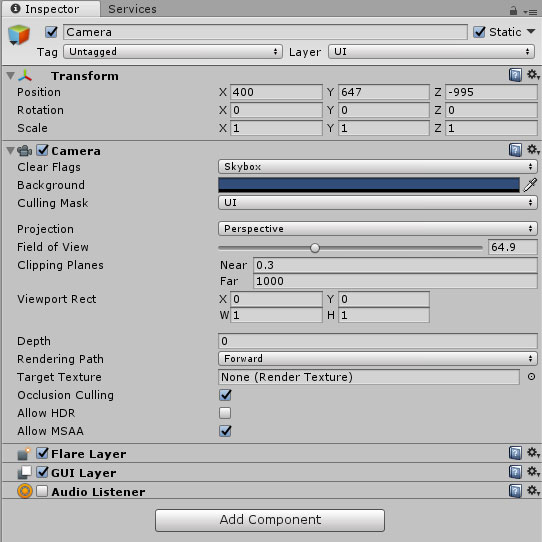Screen dimensions: 542x542
Task: Enable the Audio Listener component checkbox
Action: pos(42,491)
